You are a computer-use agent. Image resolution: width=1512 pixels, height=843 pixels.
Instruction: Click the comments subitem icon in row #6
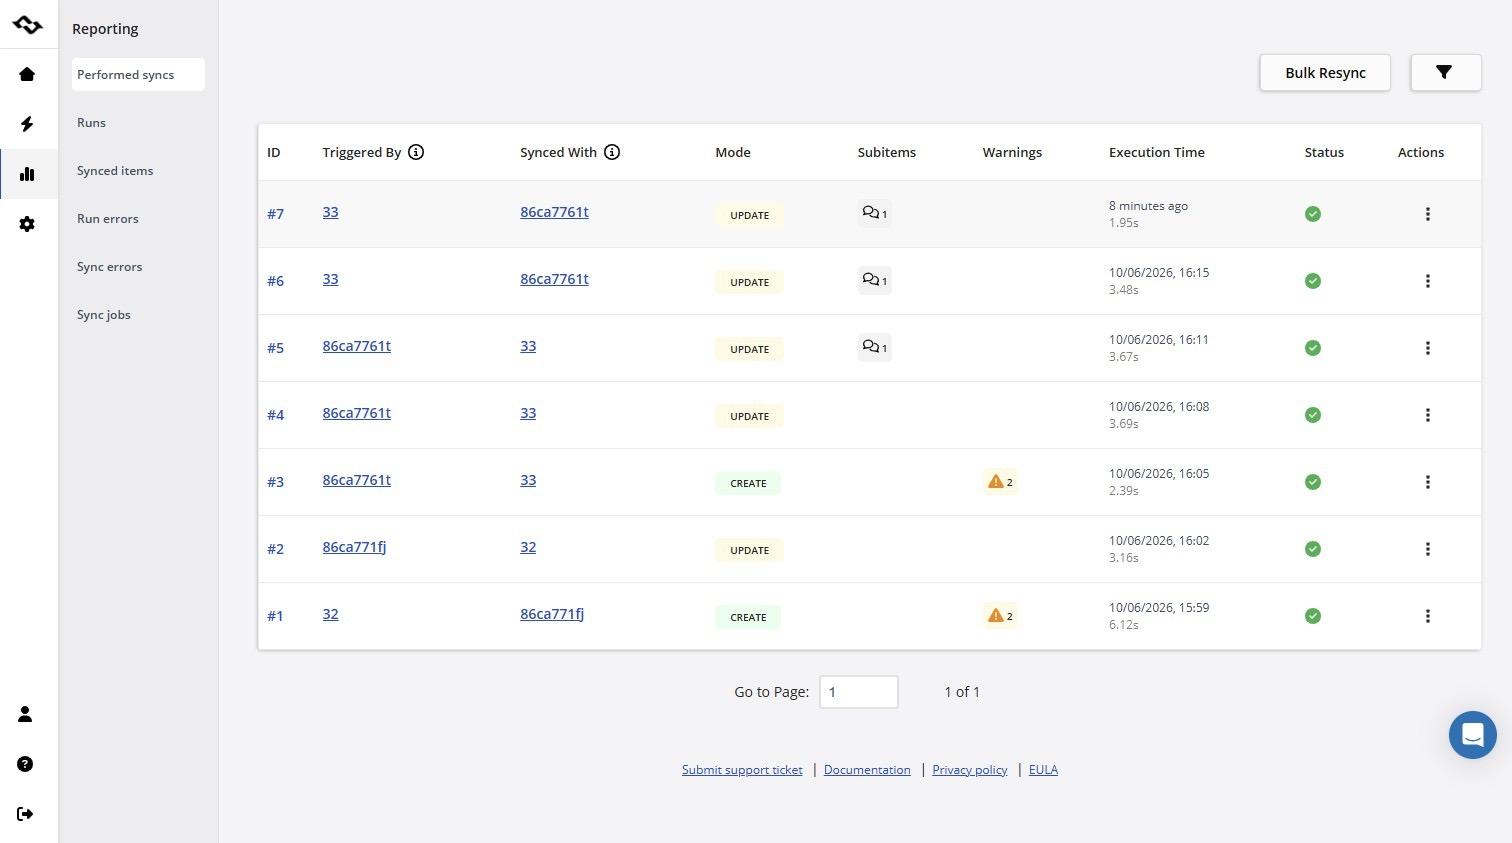[874, 280]
